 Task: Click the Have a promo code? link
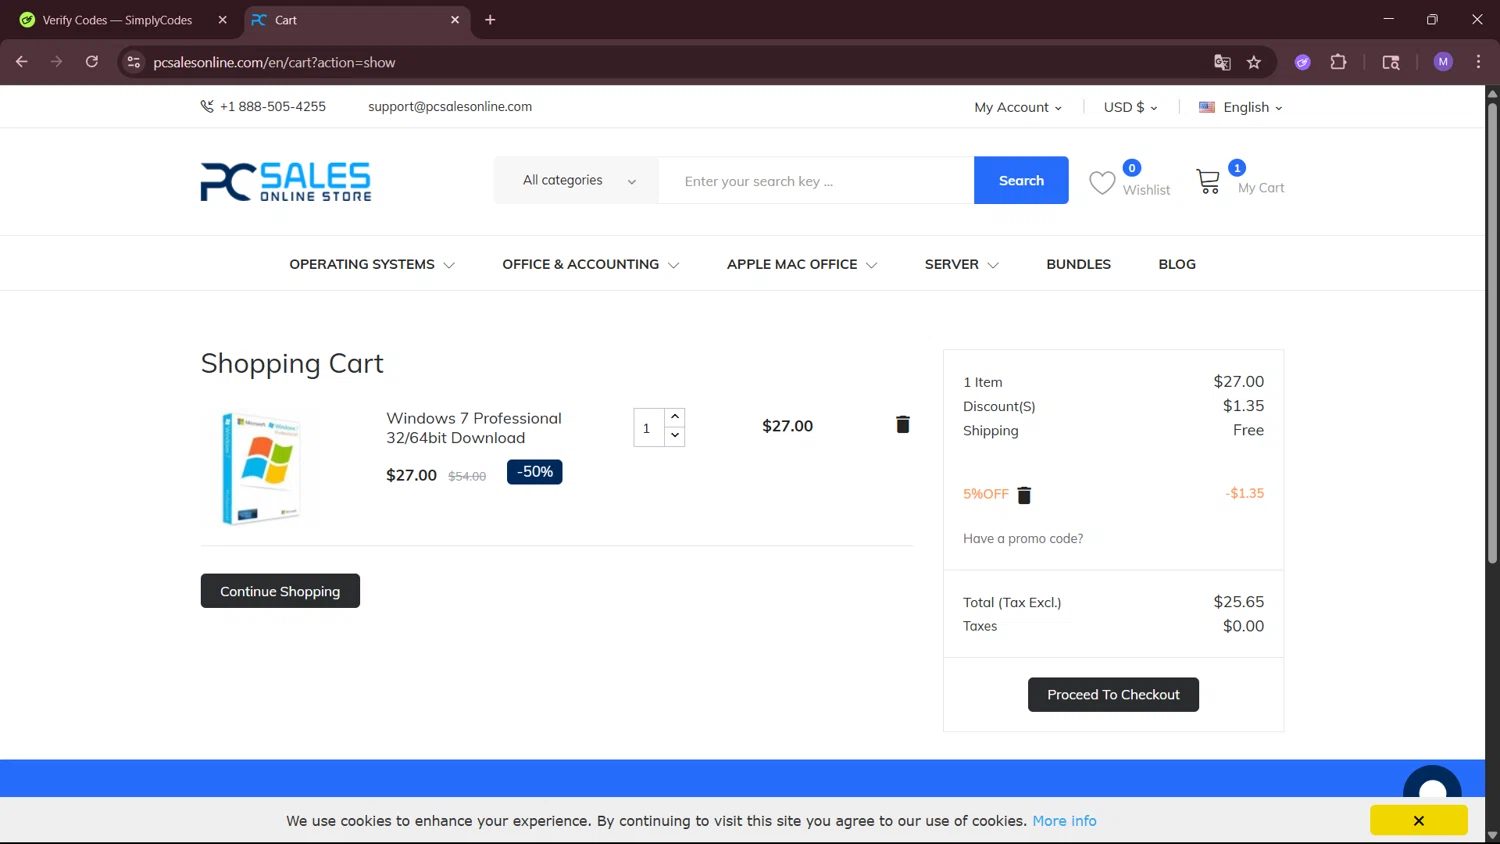click(1023, 538)
